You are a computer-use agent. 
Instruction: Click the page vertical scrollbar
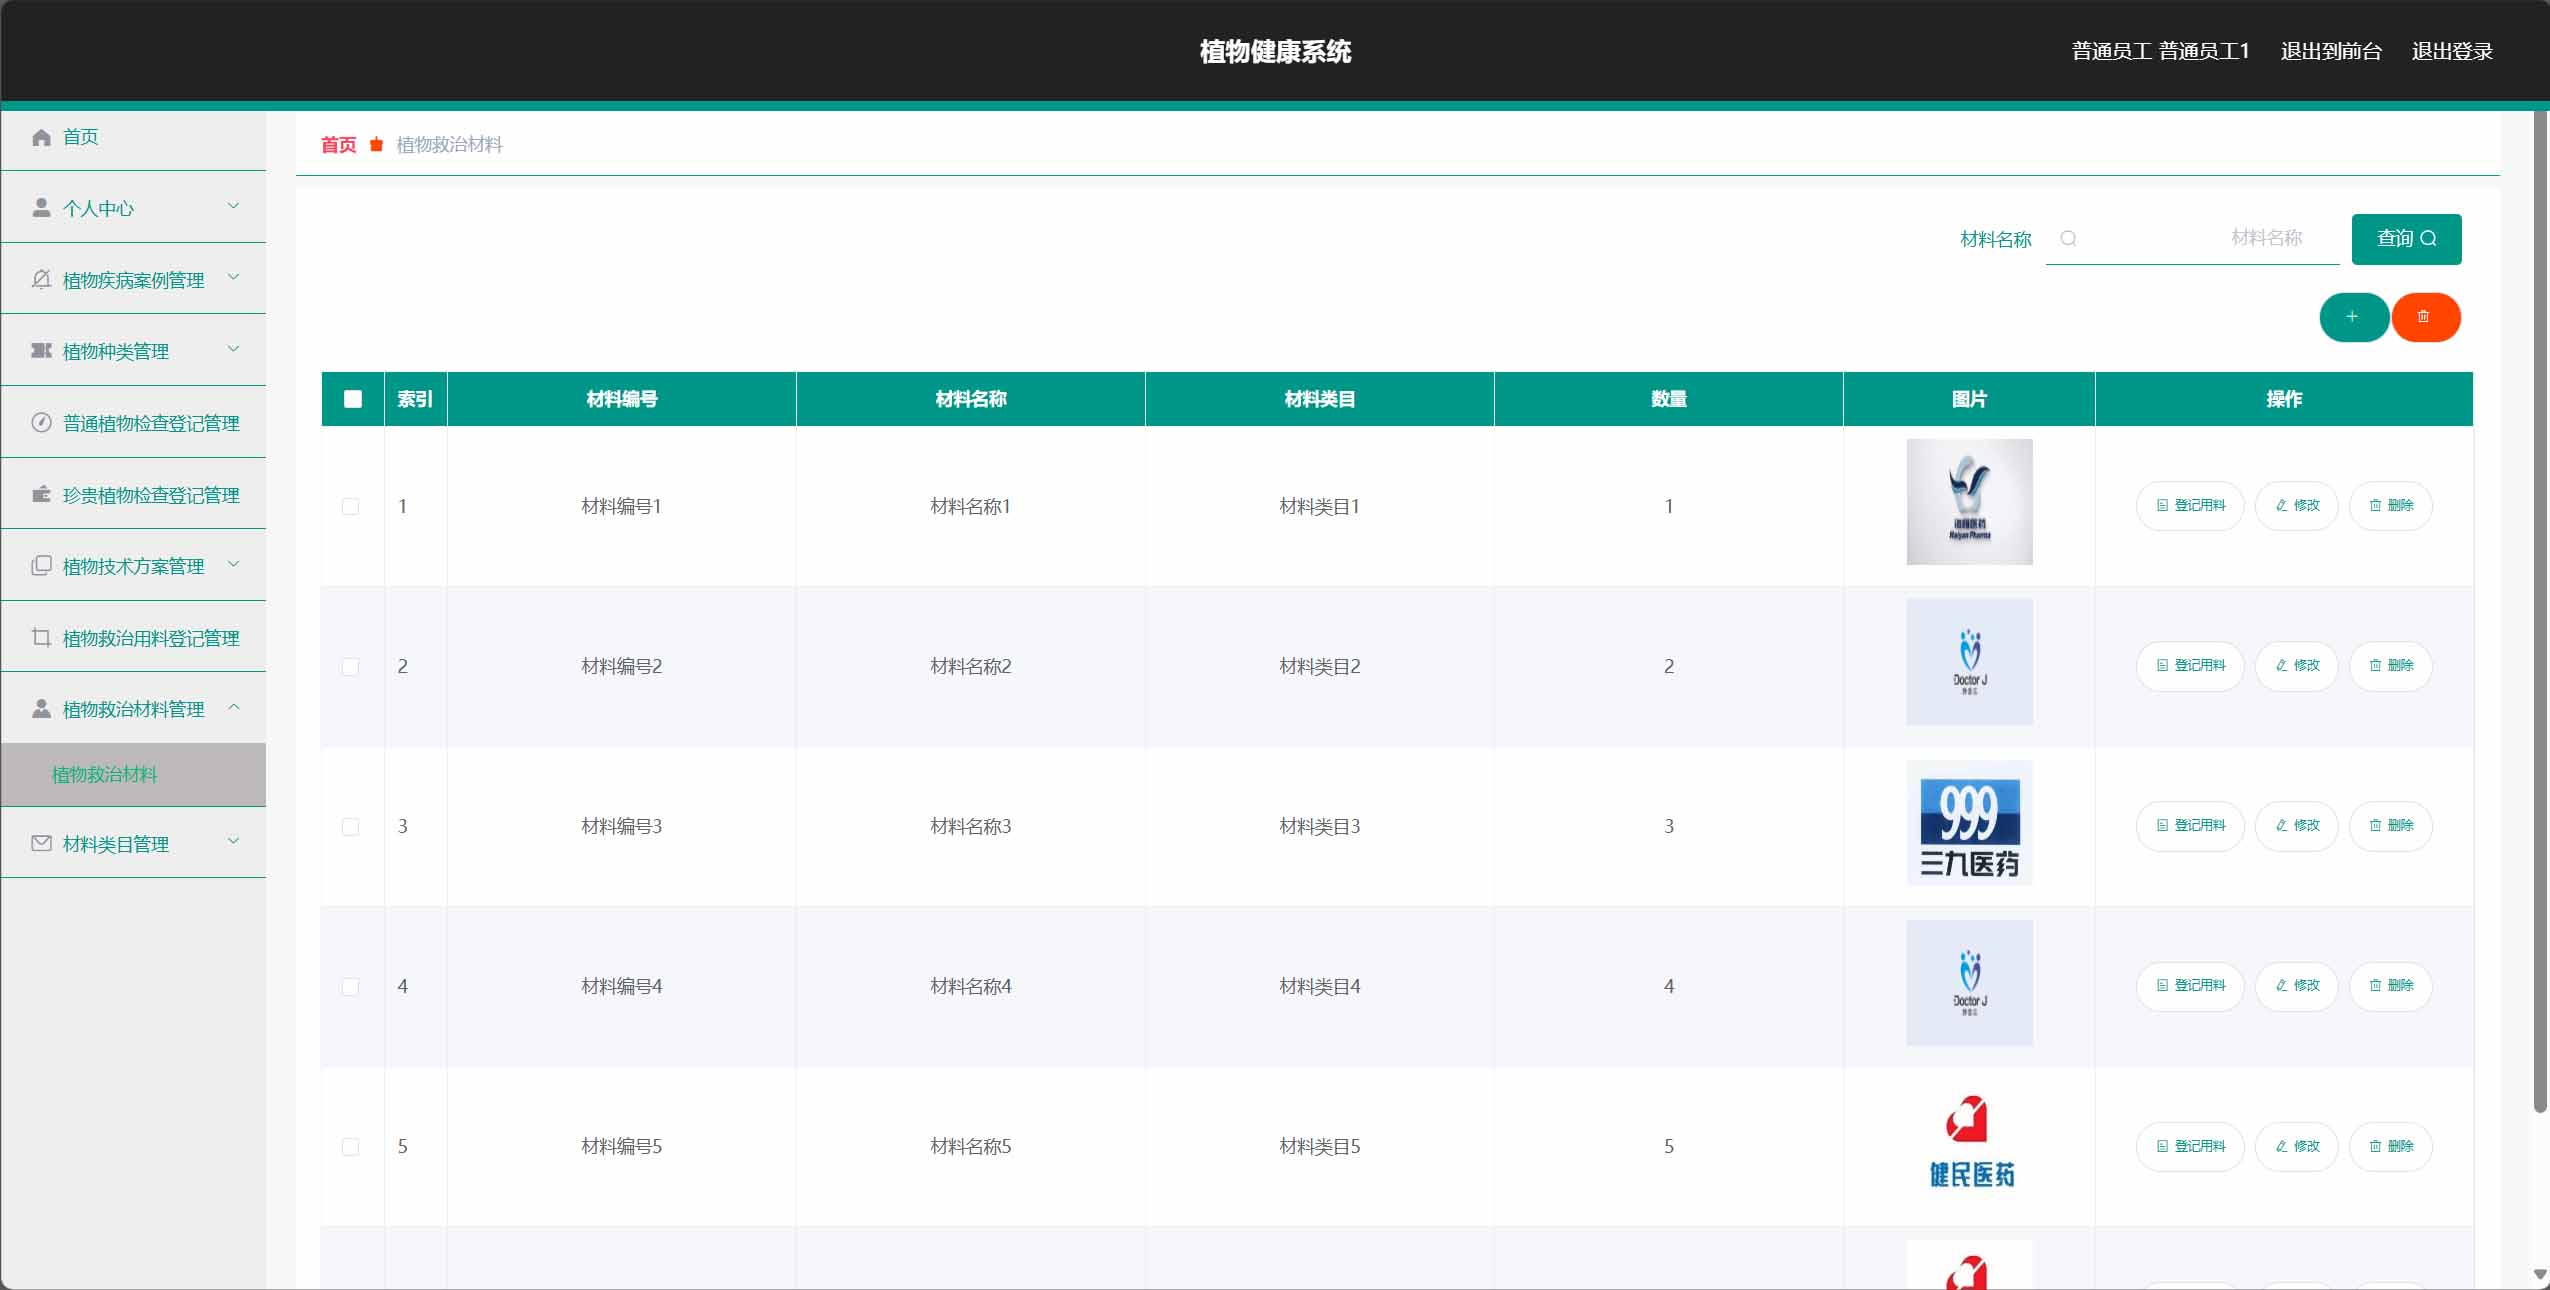point(2540,612)
